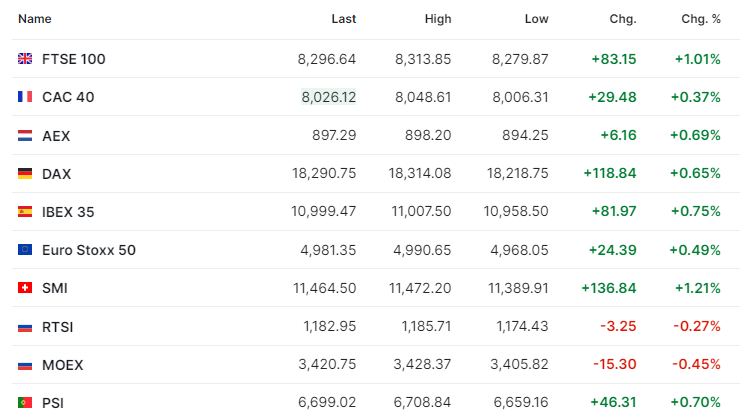The image size is (740, 414).
Task: Click IBEX 35 high value 11,007.50
Action: tap(421, 211)
